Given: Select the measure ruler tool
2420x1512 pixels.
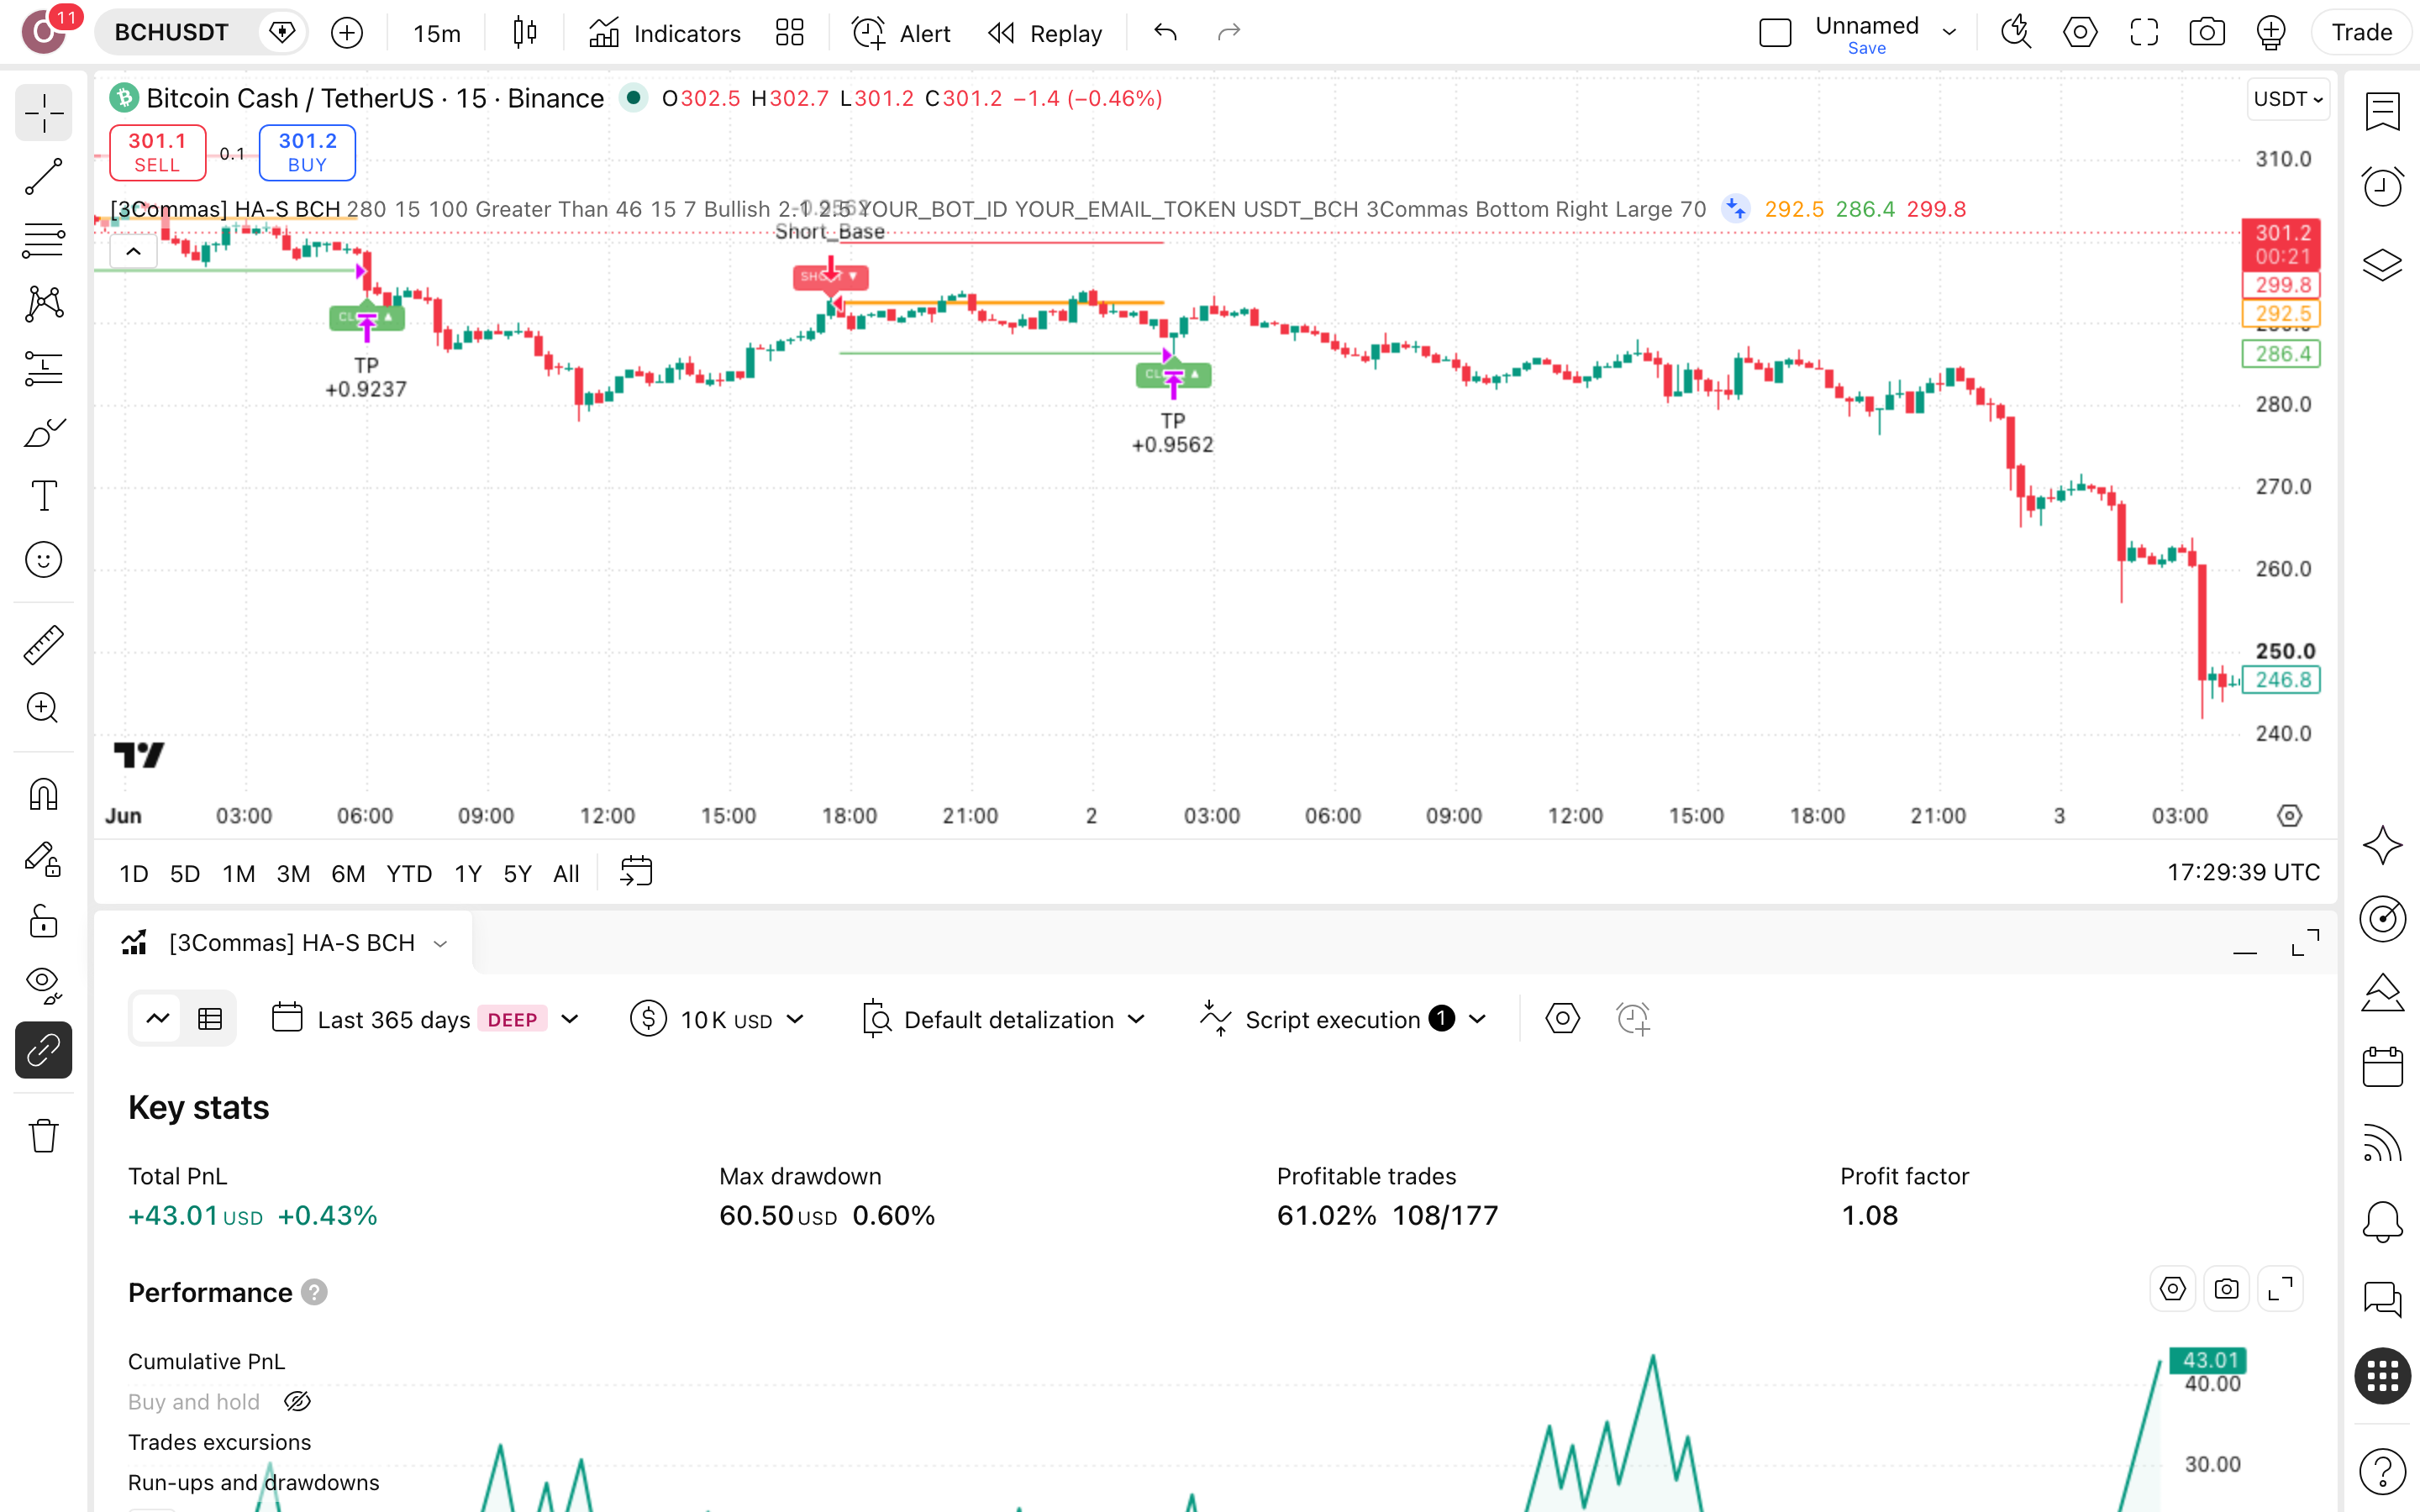Looking at the screenshot, I should click(x=44, y=645).
